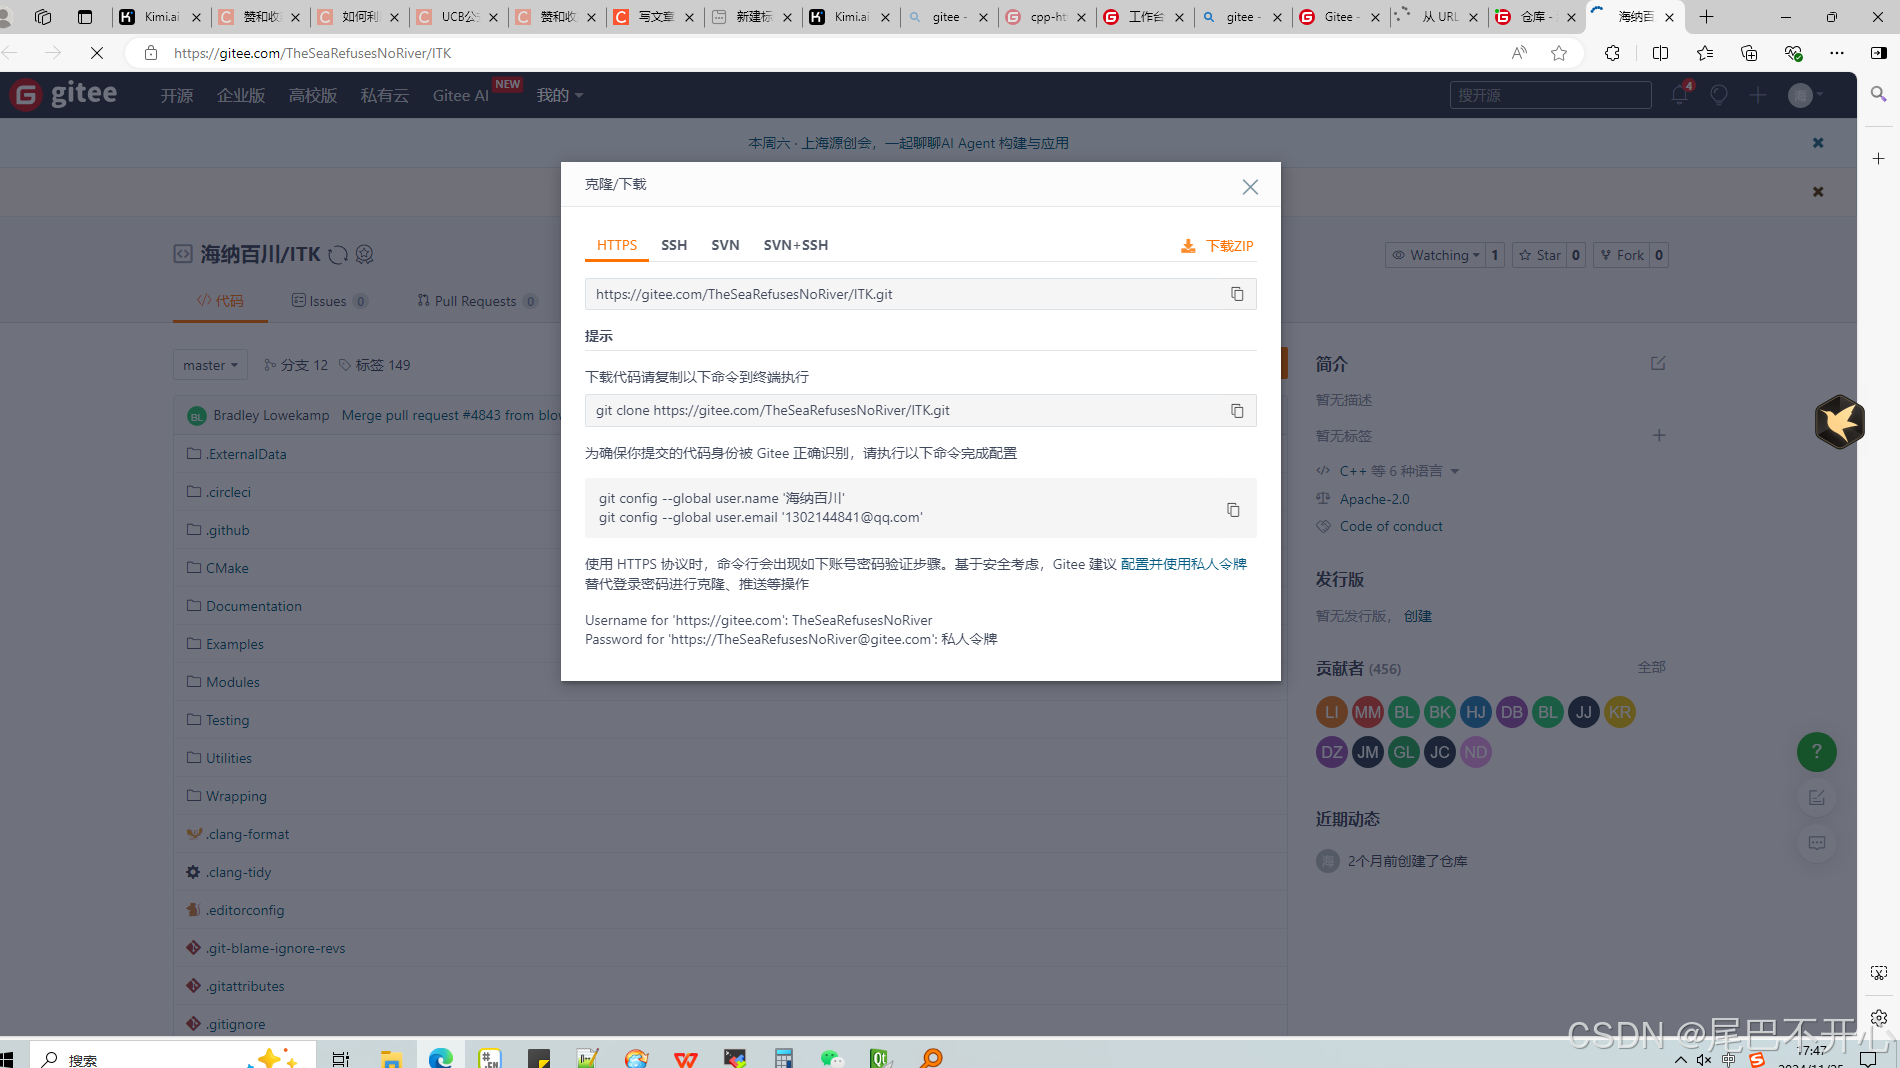The height and width of the screenshot is (1068, 1900).
Task: View the 分支 12 branches link
Action: pos(296,365)
